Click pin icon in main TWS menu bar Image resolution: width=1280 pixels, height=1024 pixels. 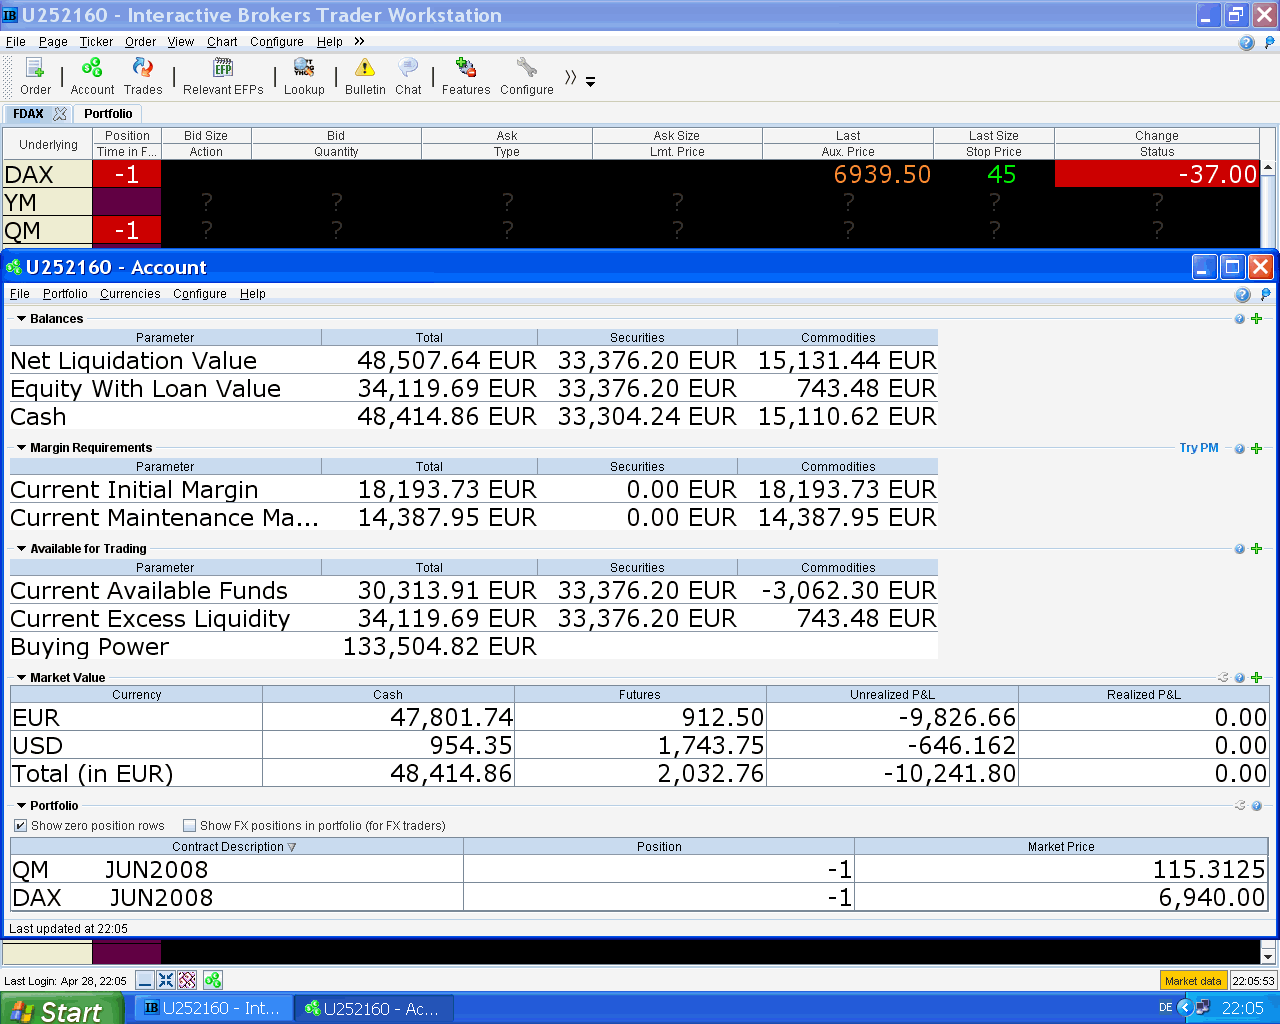1270,42
